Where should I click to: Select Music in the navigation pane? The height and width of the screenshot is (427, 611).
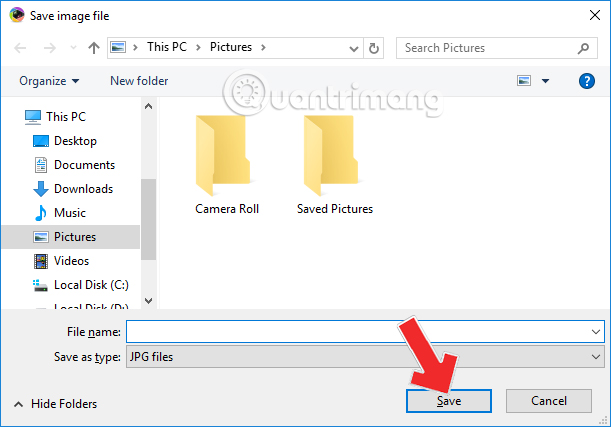point(69,213)
